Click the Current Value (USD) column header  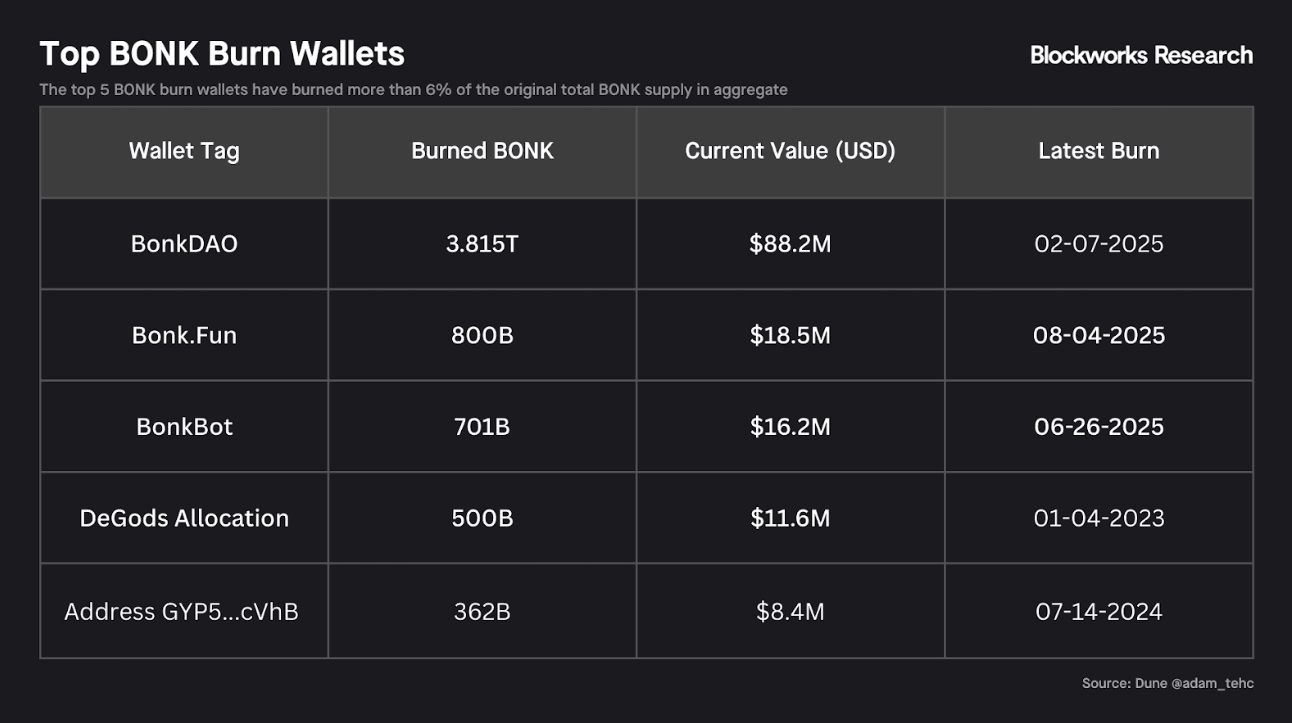(790, 151)
